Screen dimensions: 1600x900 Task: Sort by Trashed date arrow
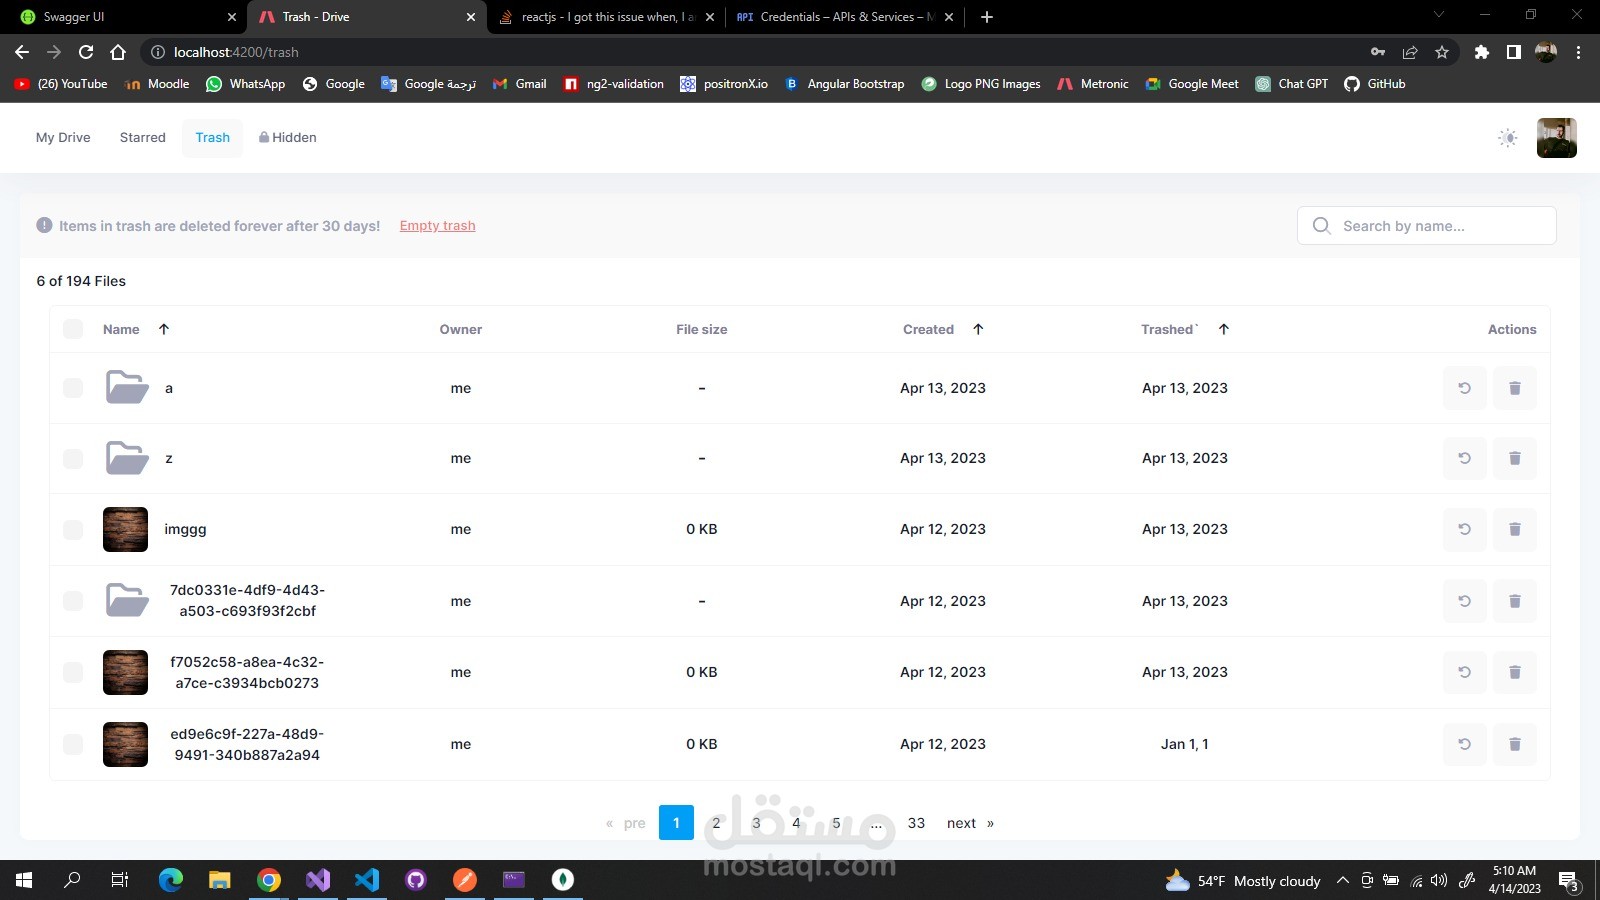(1224, 329)
